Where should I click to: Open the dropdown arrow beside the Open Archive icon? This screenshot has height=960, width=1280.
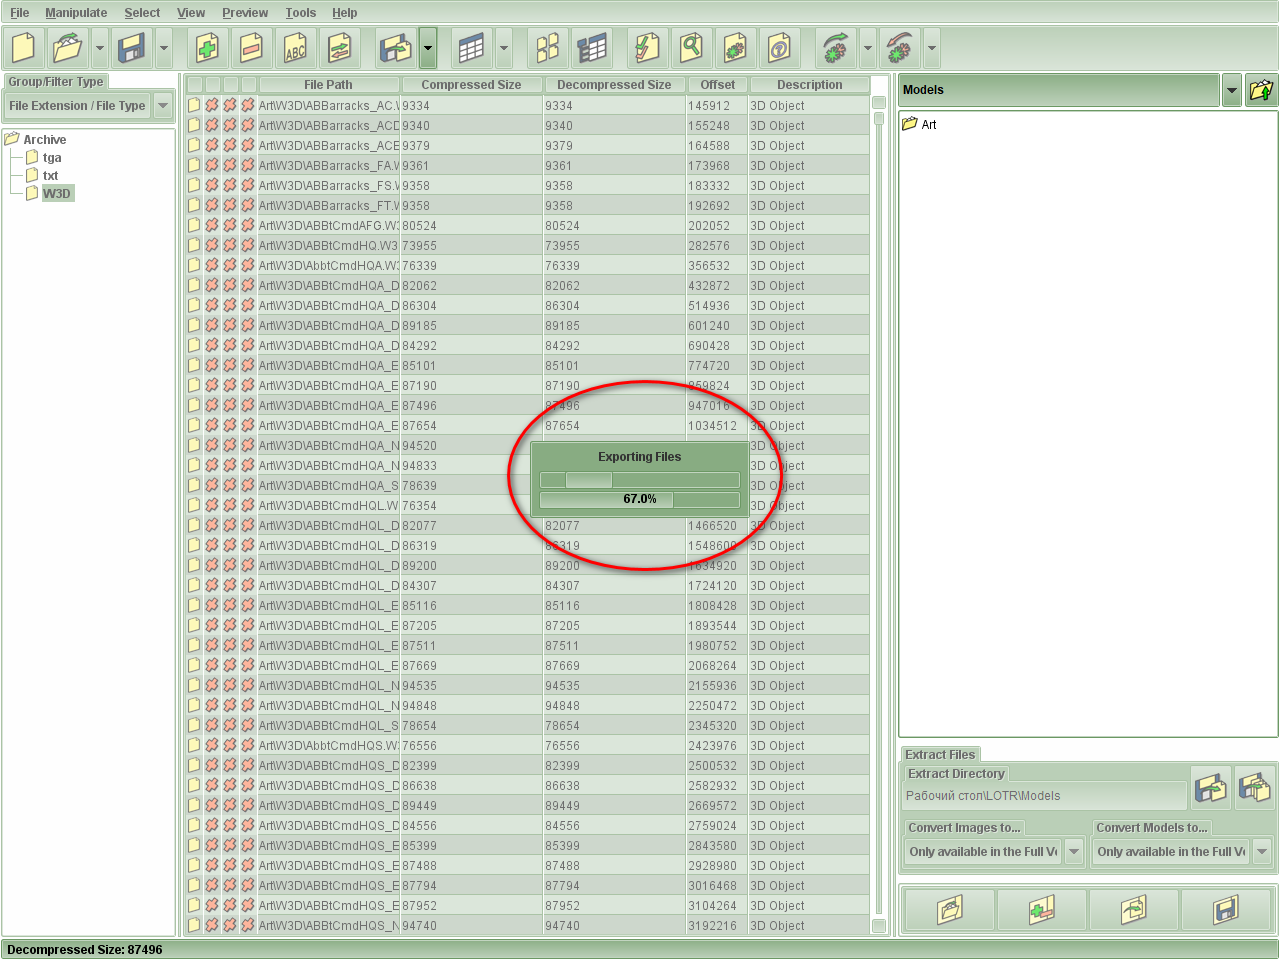99,47
